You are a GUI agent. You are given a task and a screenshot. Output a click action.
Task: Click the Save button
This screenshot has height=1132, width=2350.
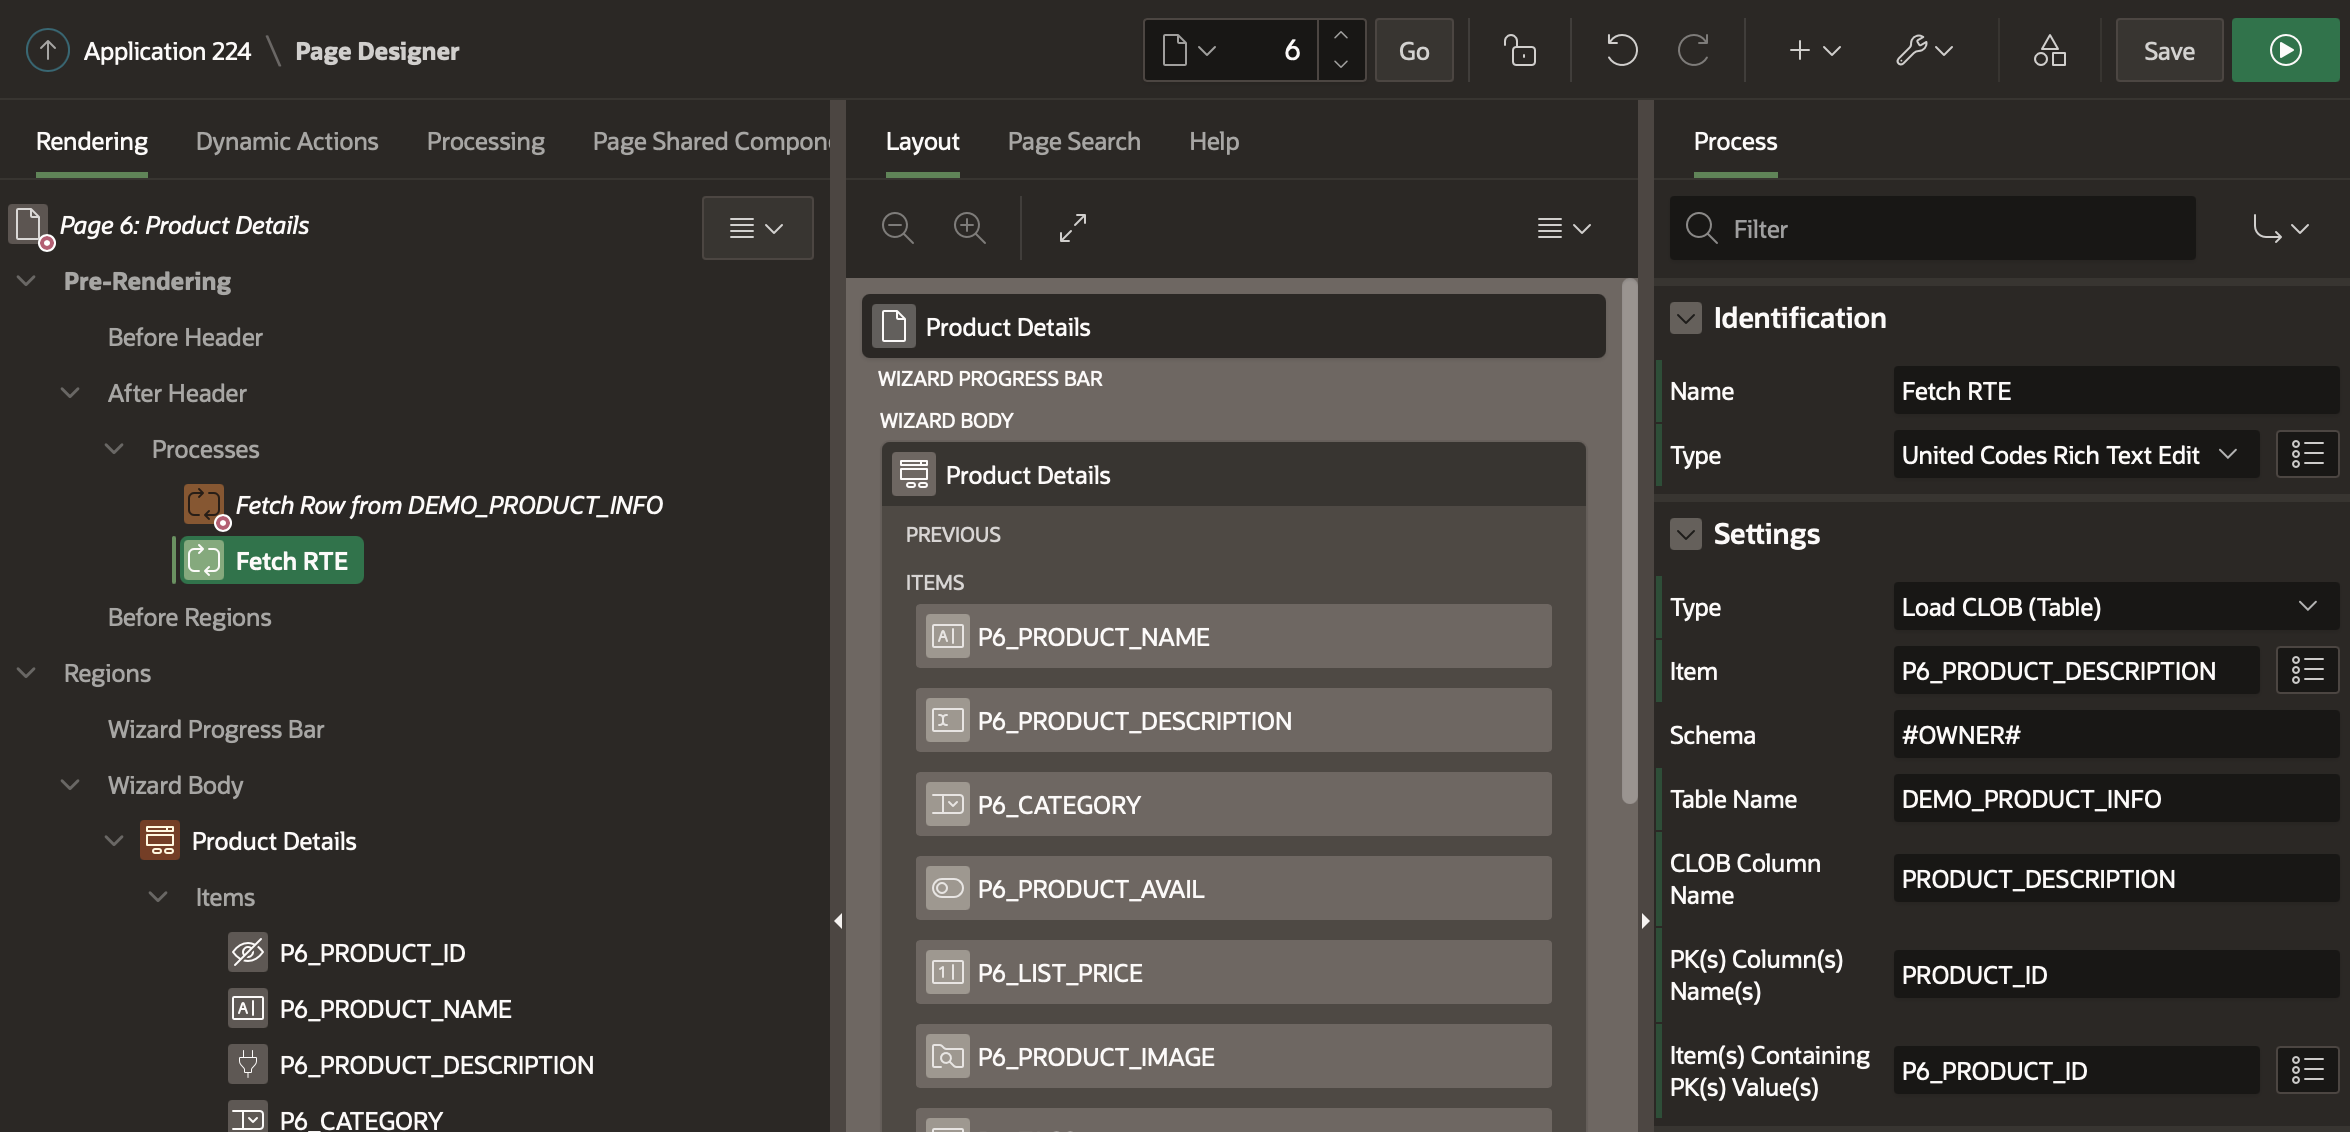pyautogui.click(x=2168, y=50)
